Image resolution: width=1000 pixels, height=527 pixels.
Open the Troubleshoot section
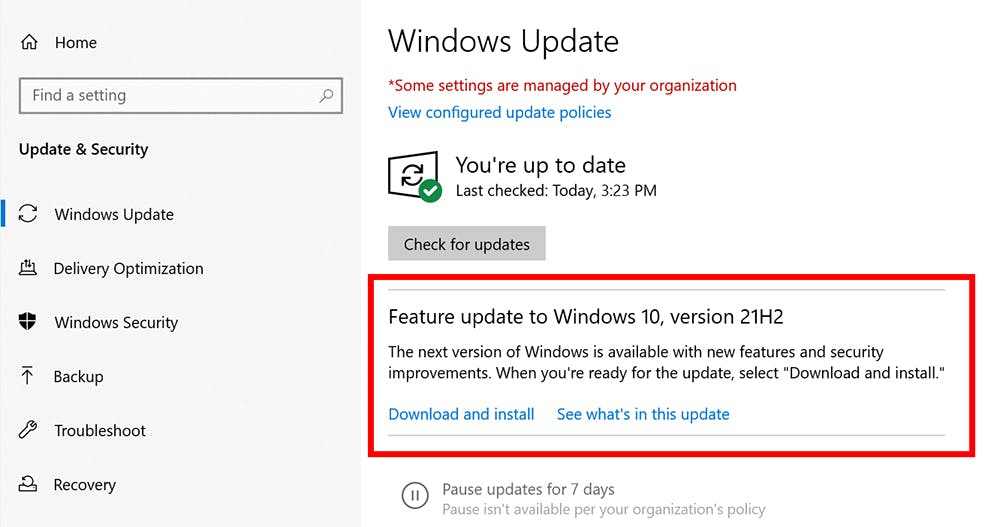[100, 430]
